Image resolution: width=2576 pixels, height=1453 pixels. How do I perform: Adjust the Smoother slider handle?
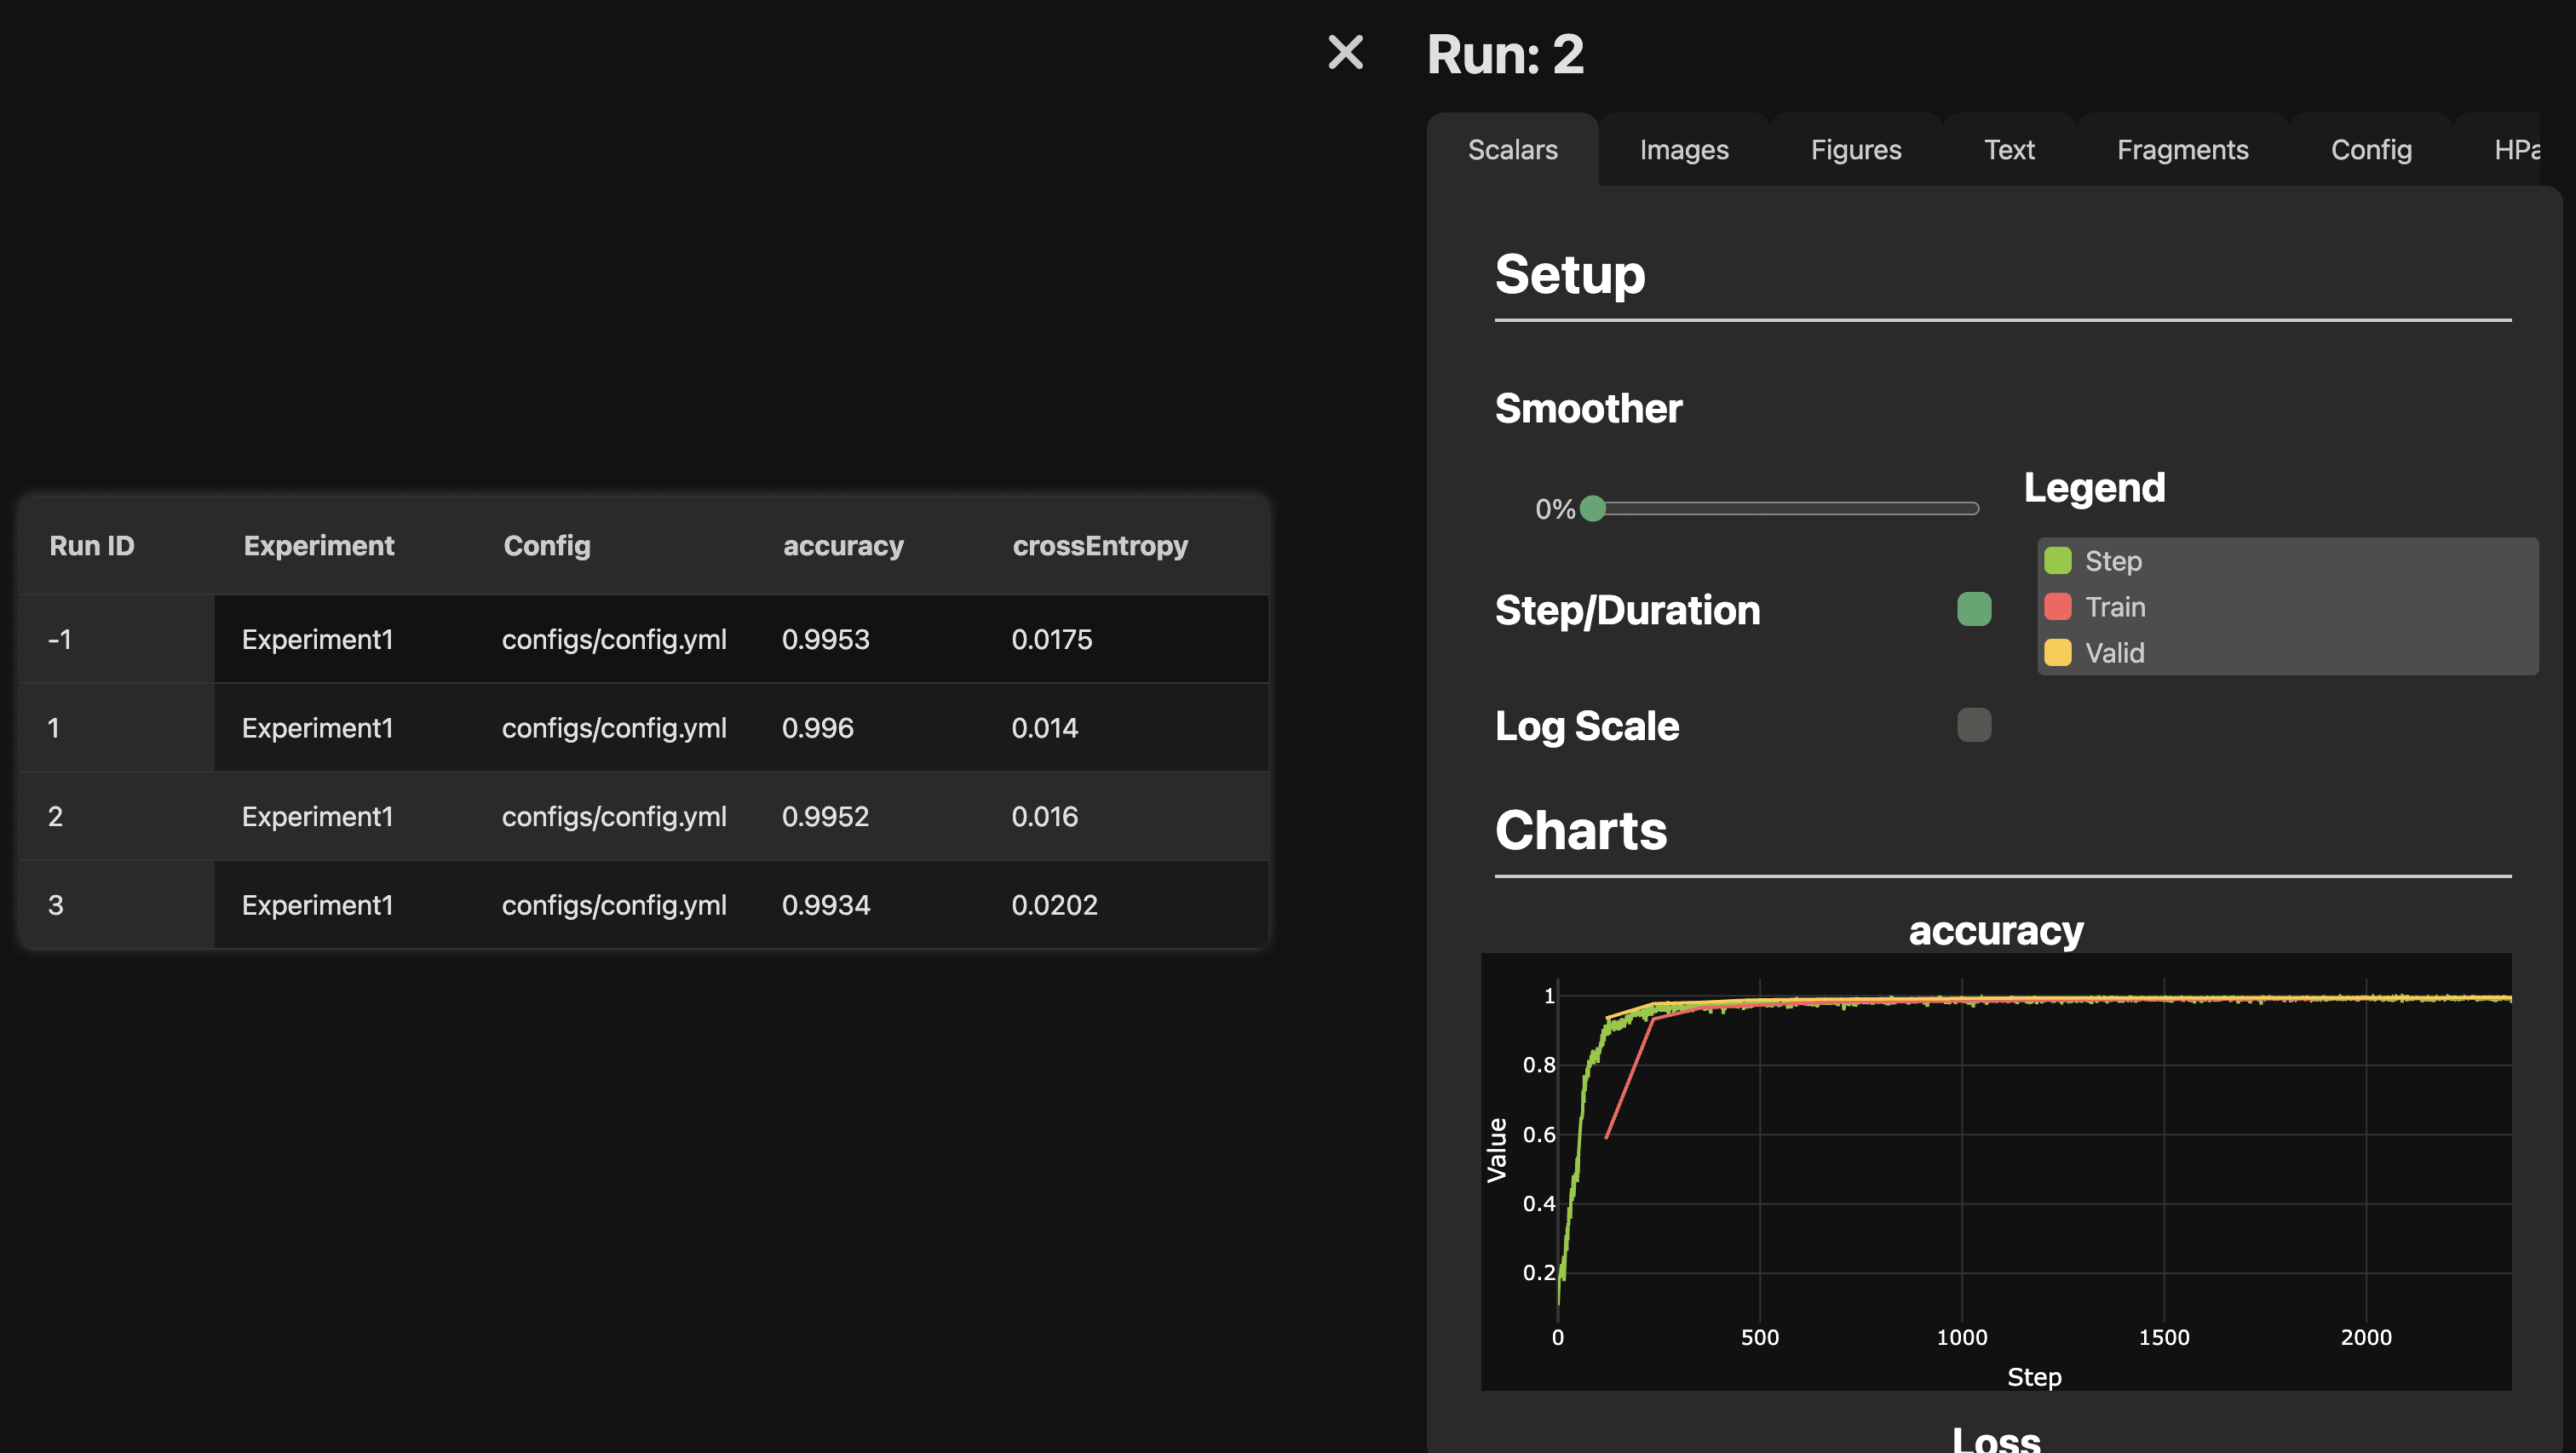(1593, 509)
